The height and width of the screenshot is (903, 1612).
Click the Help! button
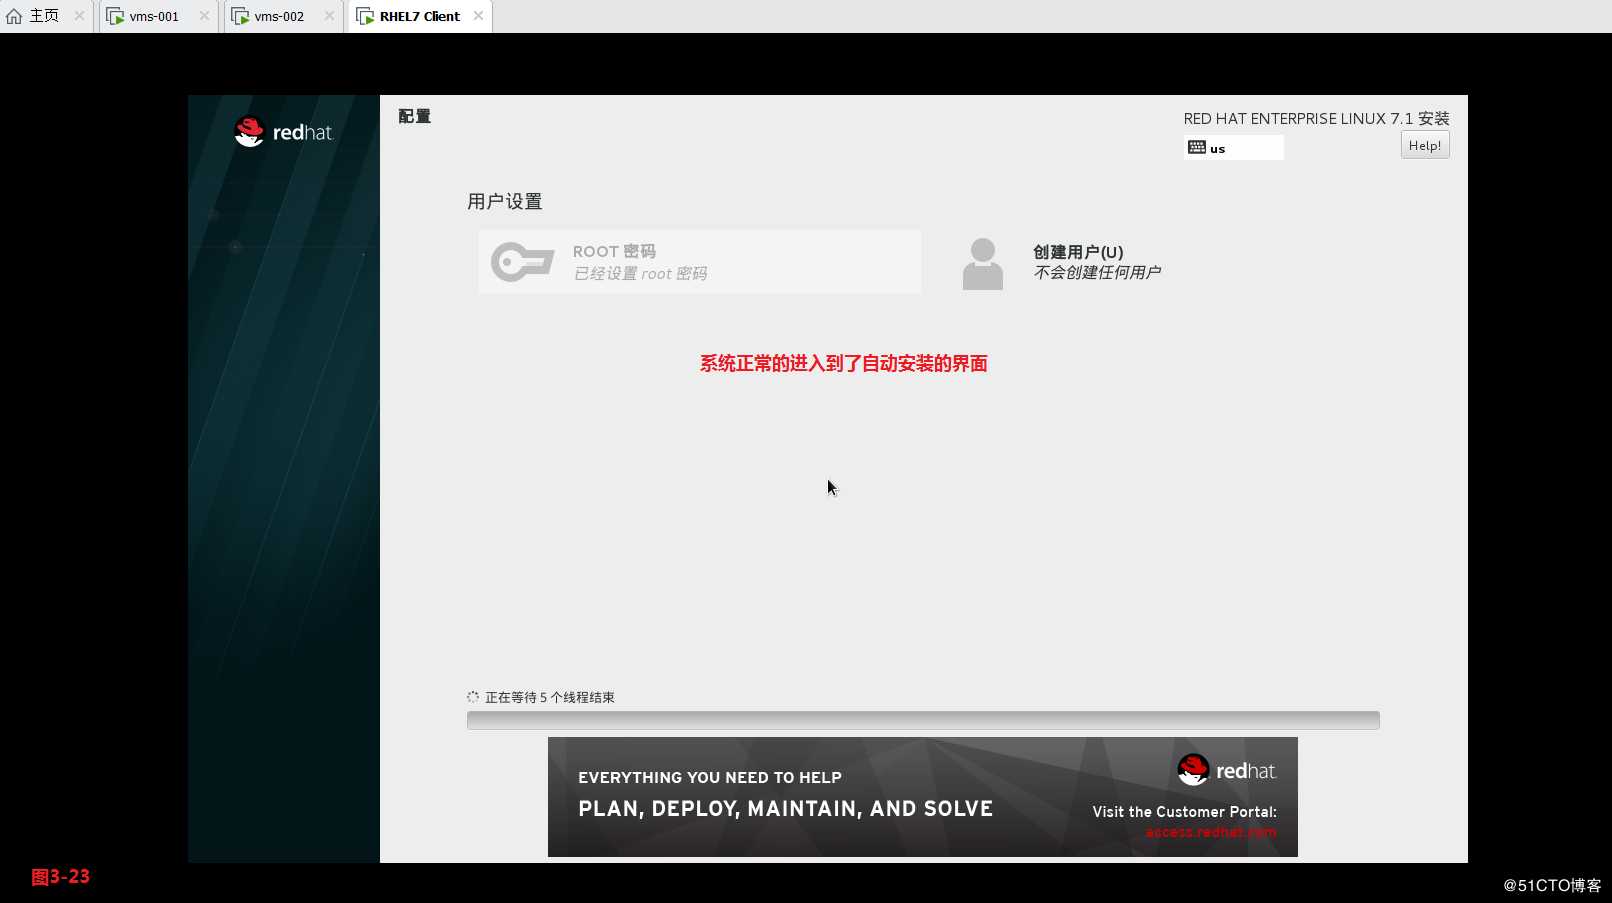coord(1425,146)
